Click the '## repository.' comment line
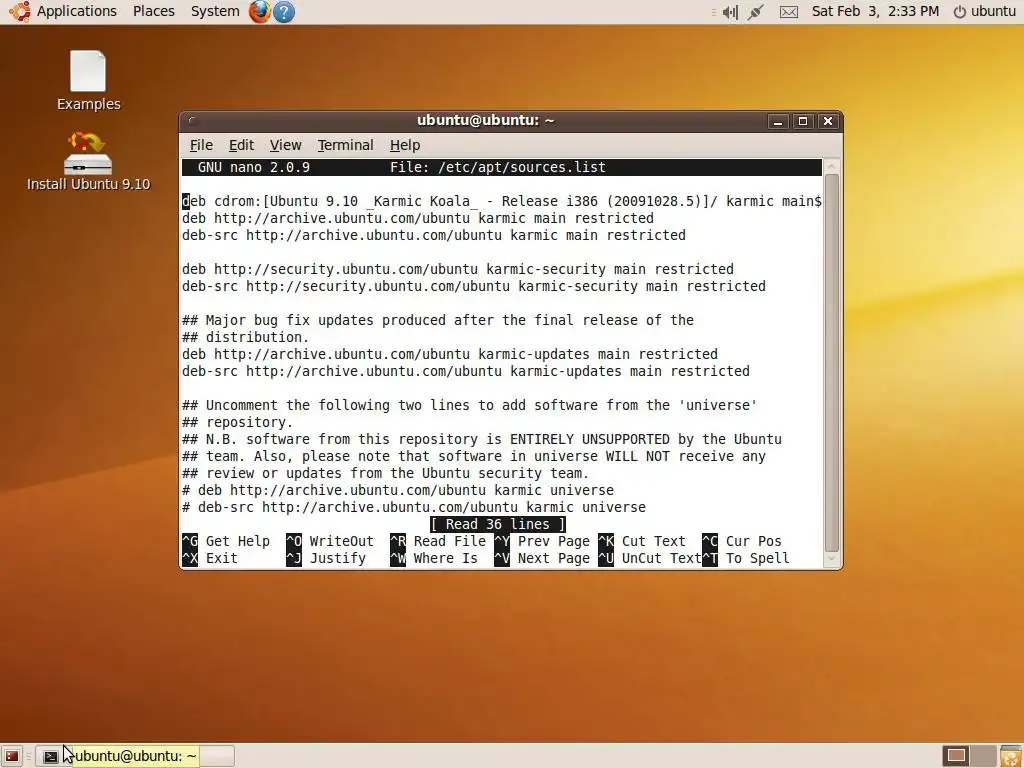Image resolution: width=1024 pixels, height=768 pixels. 238,422
